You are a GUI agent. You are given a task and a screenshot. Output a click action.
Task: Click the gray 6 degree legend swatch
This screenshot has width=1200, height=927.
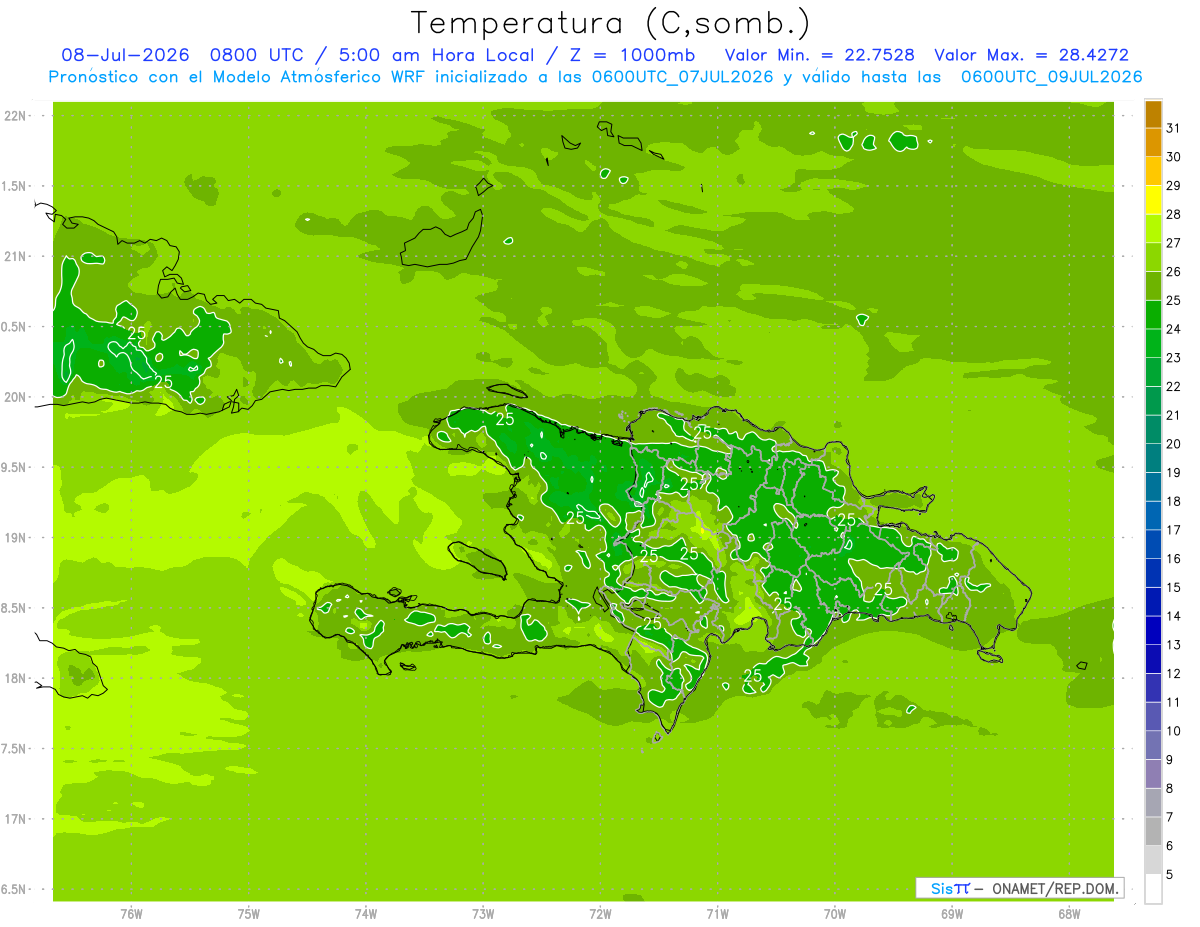tap(1153, 831)
